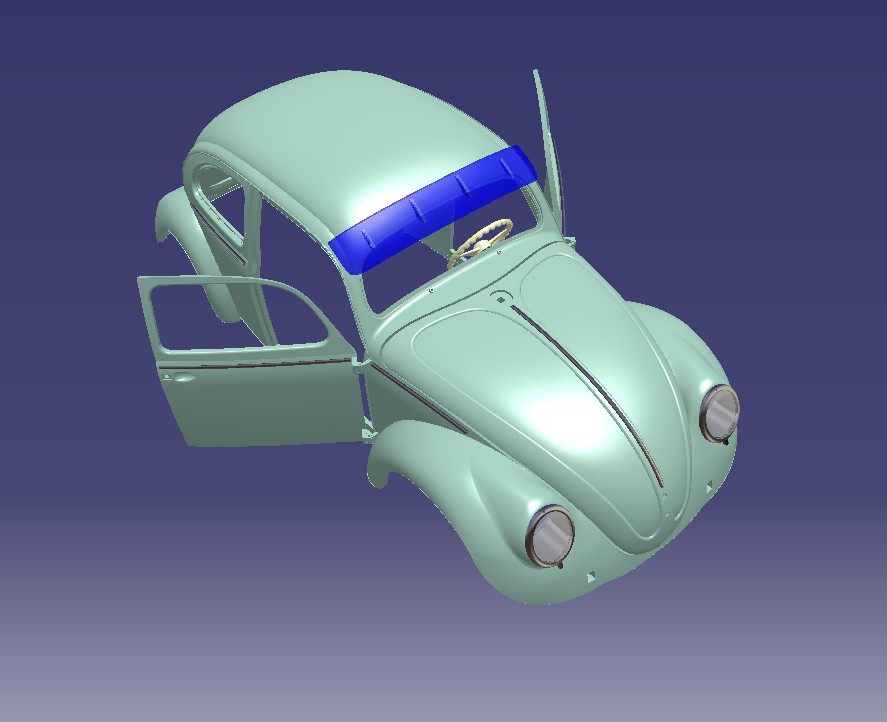Screen dimensions: 887x722
Task: Select the front hood lid surface
Action: point(537,396)
